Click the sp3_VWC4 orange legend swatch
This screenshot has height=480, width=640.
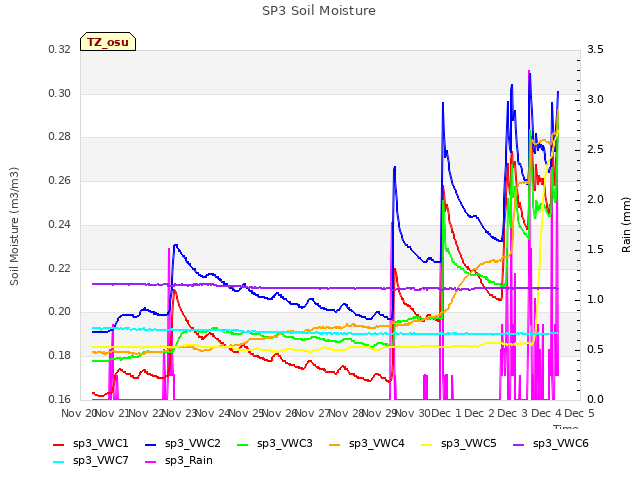click(x=335, y=444)
